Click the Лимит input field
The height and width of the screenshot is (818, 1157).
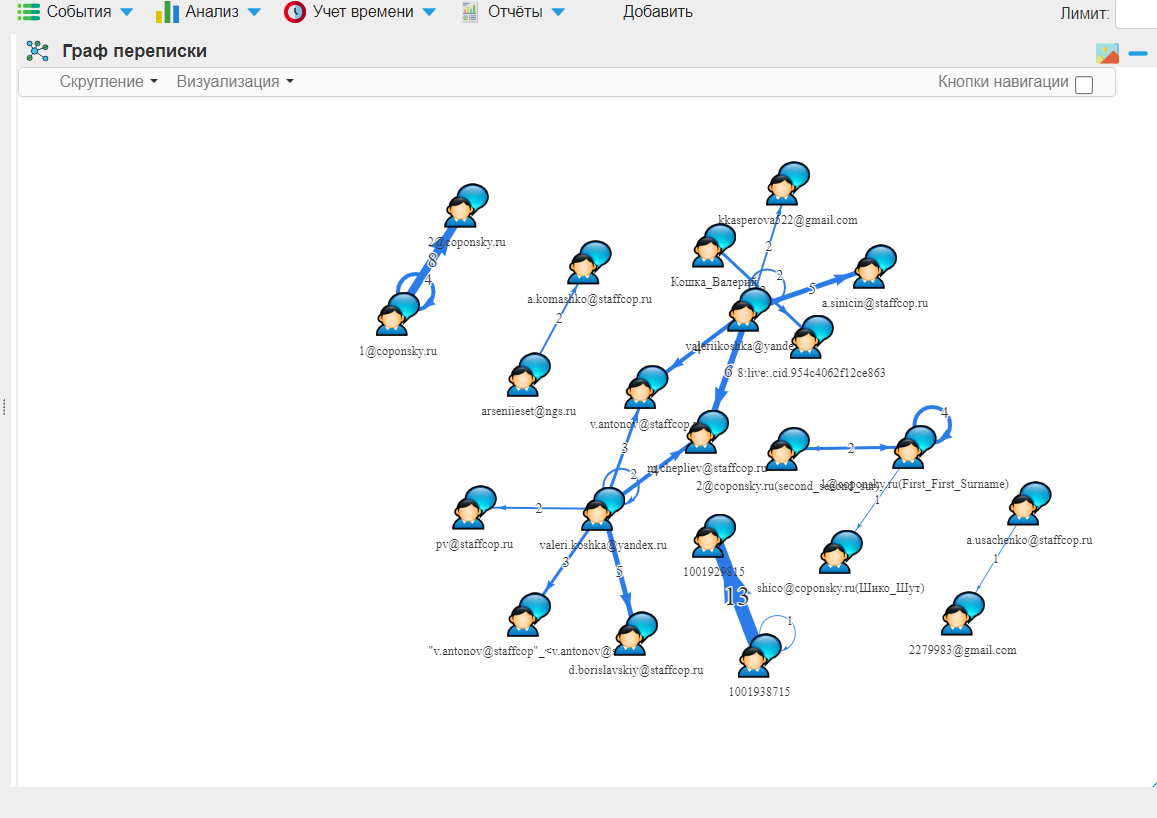[x=1136, y=14]
